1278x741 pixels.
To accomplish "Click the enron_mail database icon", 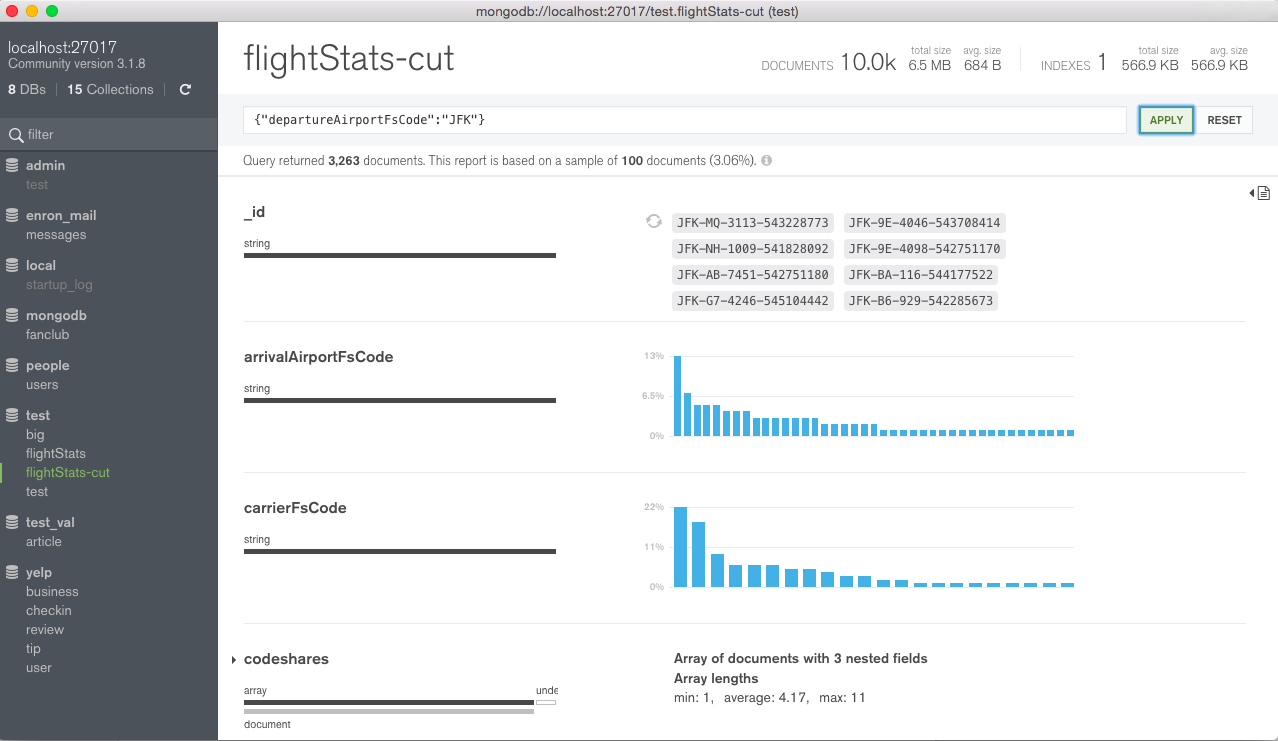I will pyautogui.click(x=13, y=216).
